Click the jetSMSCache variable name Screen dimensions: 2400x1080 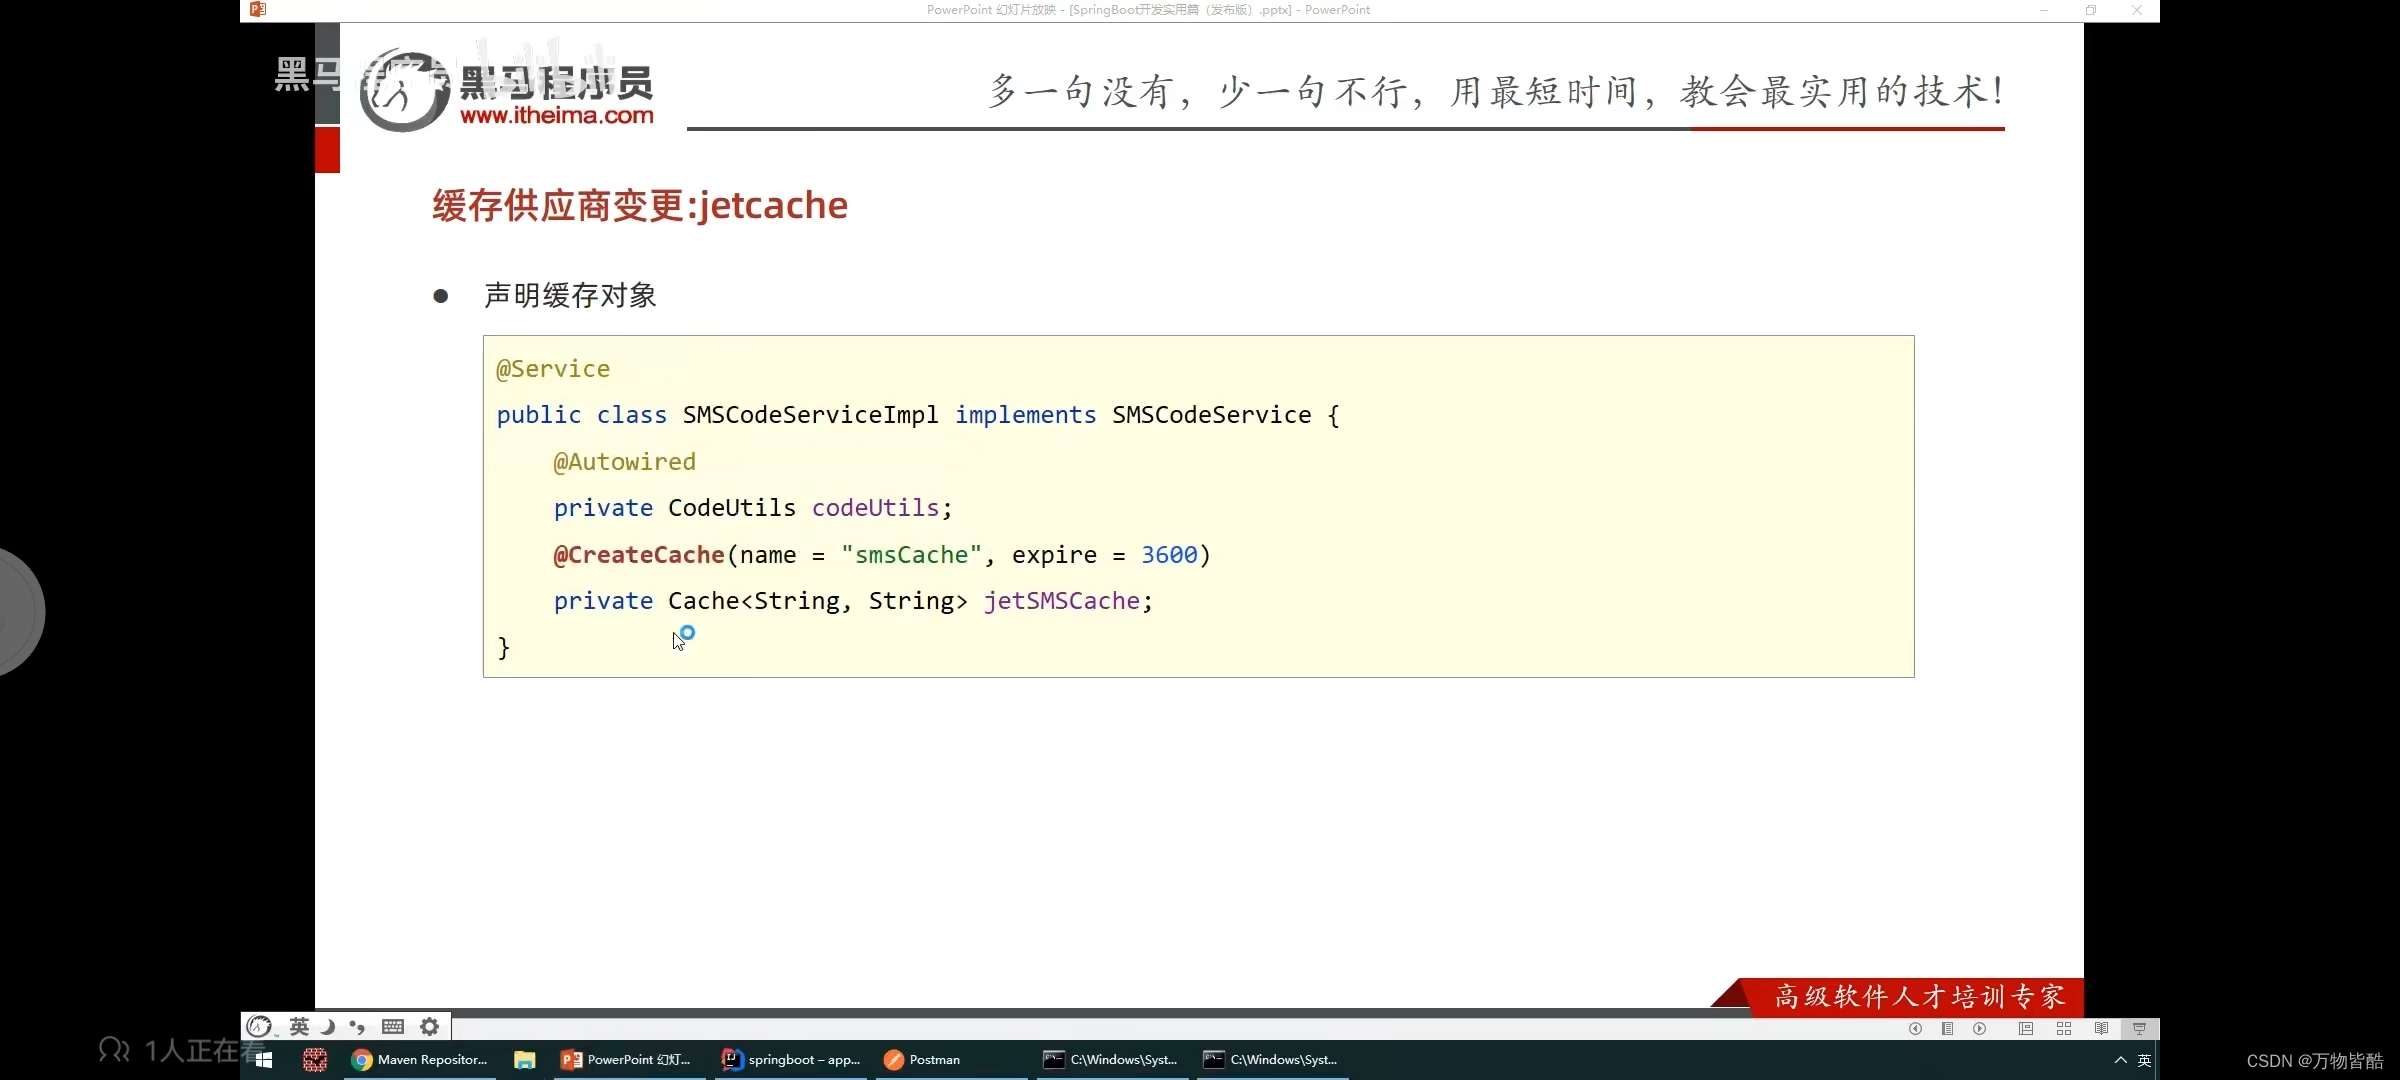point(1062,601)
